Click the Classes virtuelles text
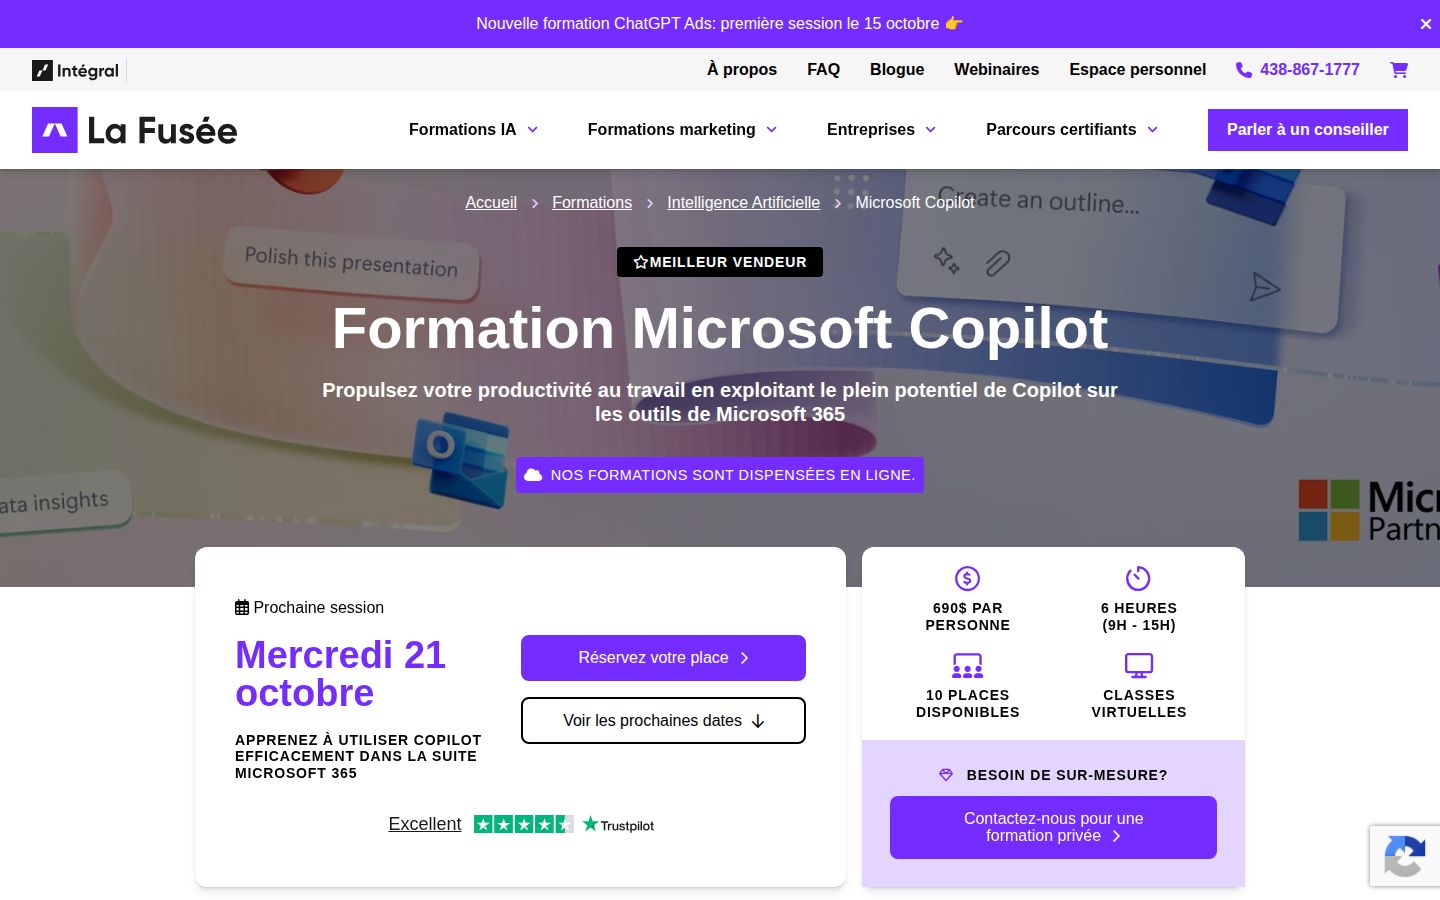Image resolution: width=1440 pixels, height=900 pixels. click(x=1139, y=704)
